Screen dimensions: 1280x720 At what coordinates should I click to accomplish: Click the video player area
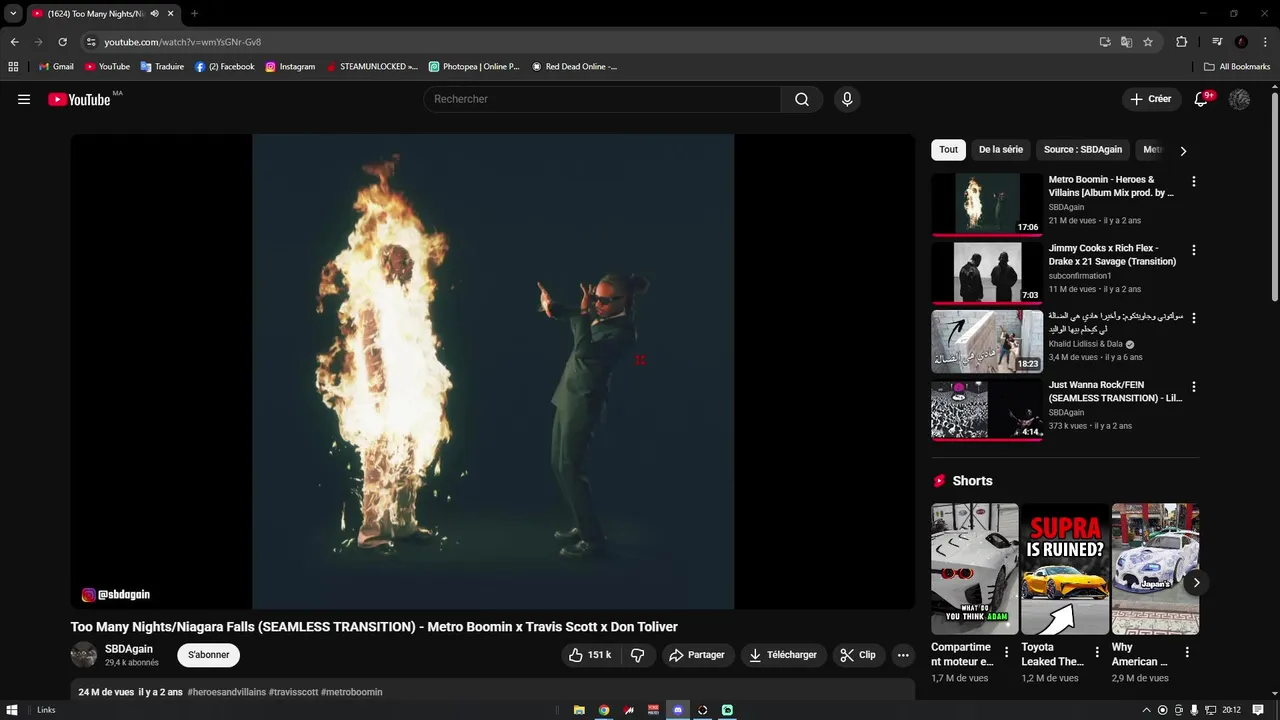(493, 371)
